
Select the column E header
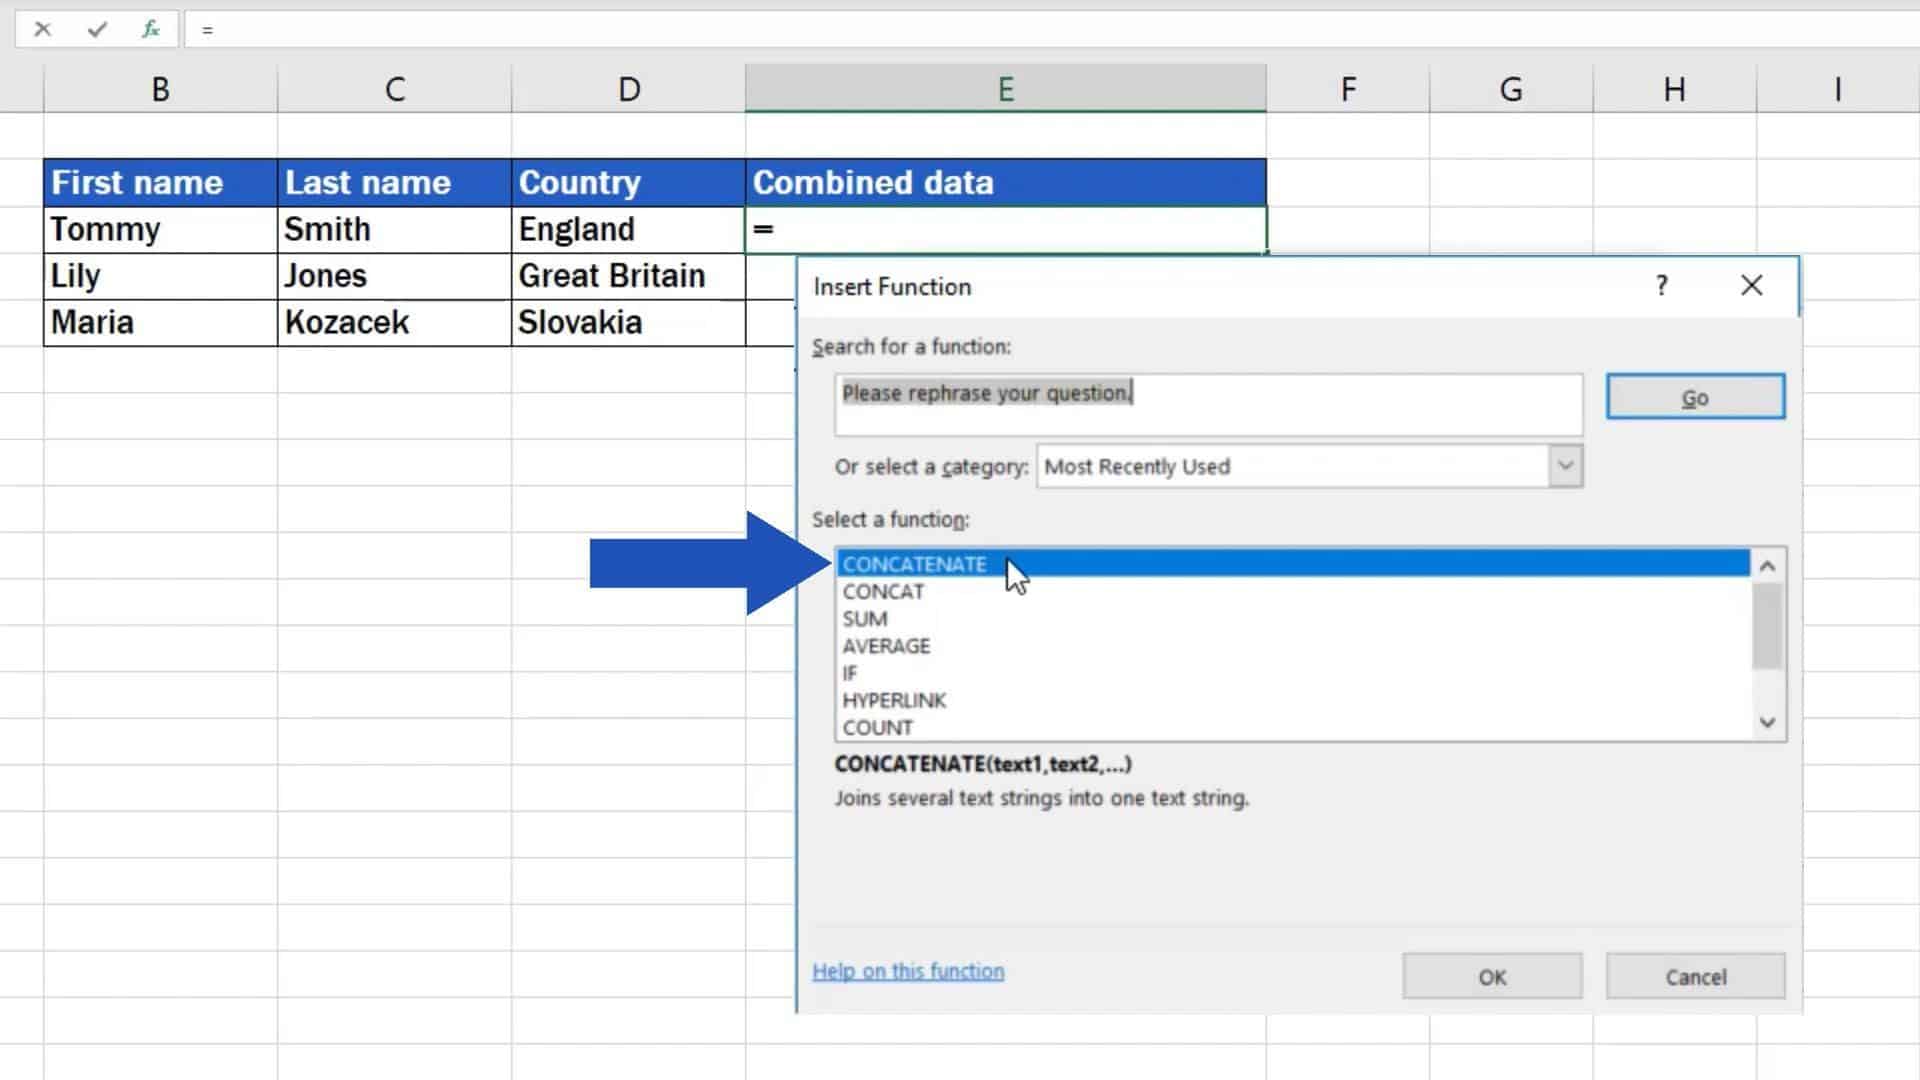coord(1005,89)
